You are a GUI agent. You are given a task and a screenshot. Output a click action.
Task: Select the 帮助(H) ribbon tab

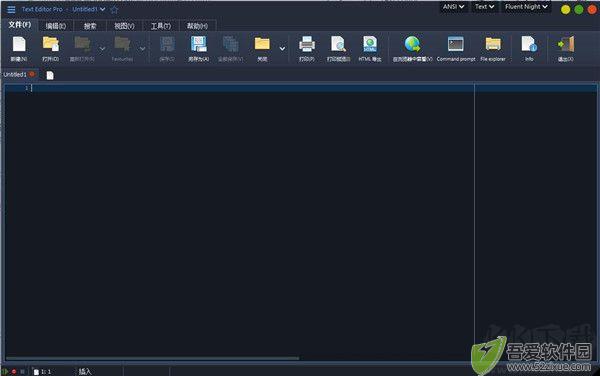click(197, 26)
